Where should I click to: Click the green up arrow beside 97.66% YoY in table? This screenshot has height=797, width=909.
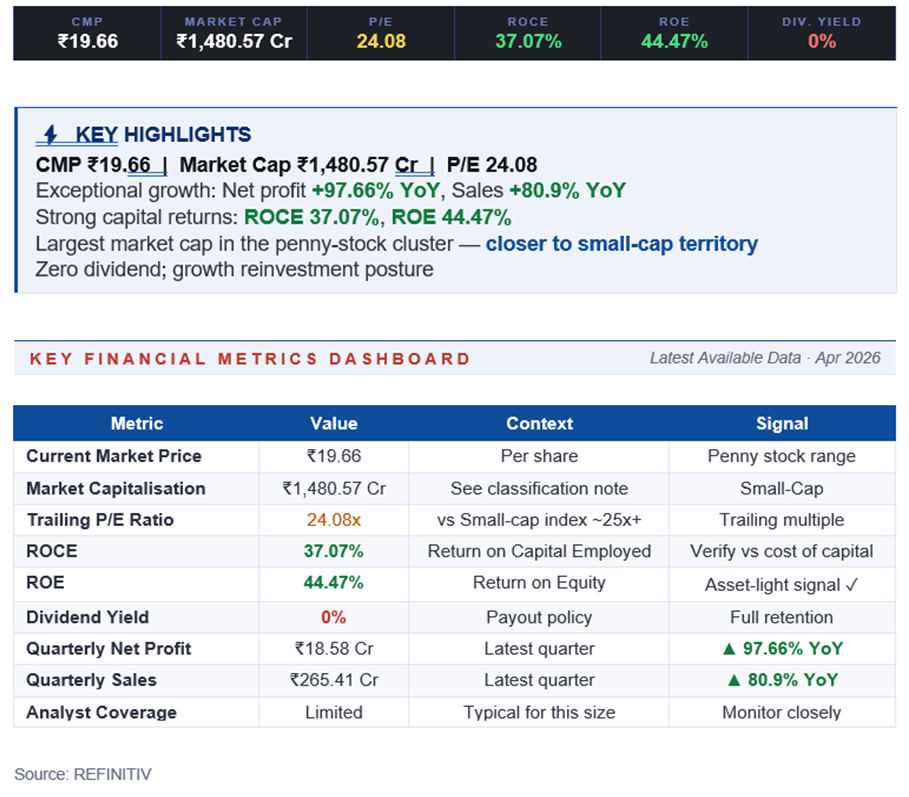(728, 649)
